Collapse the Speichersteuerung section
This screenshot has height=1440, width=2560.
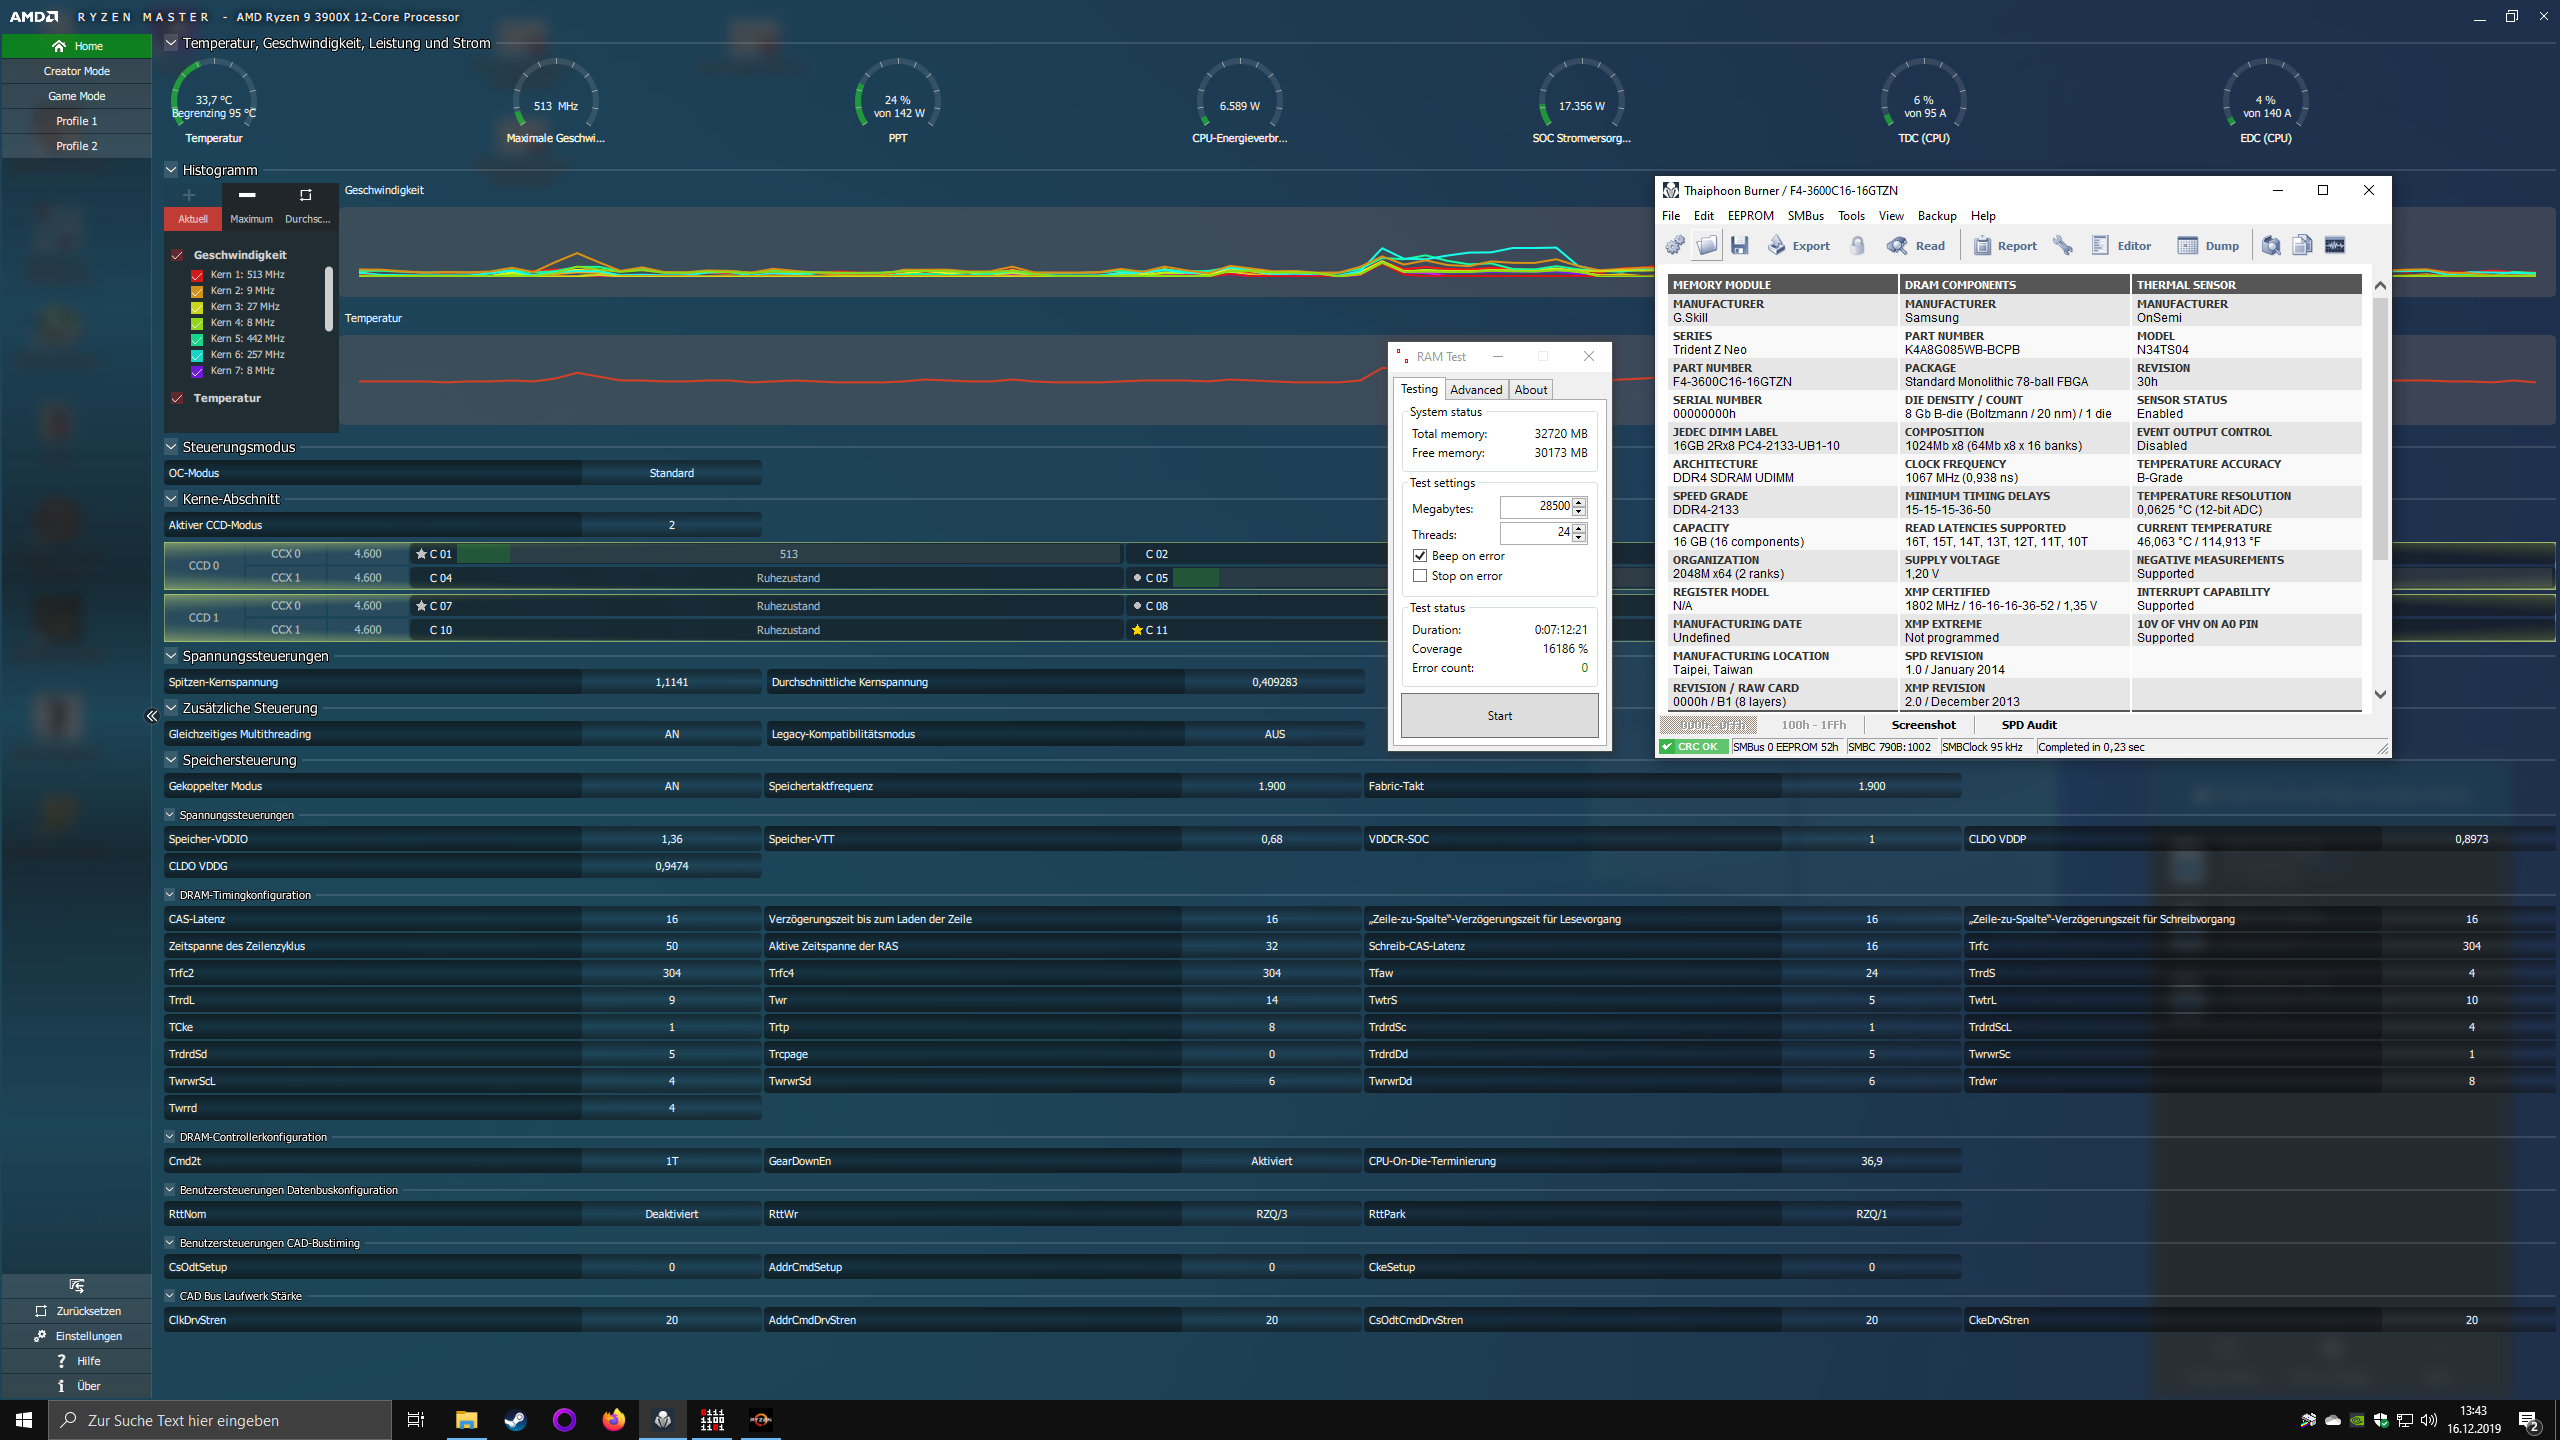(x=171, y=760)
